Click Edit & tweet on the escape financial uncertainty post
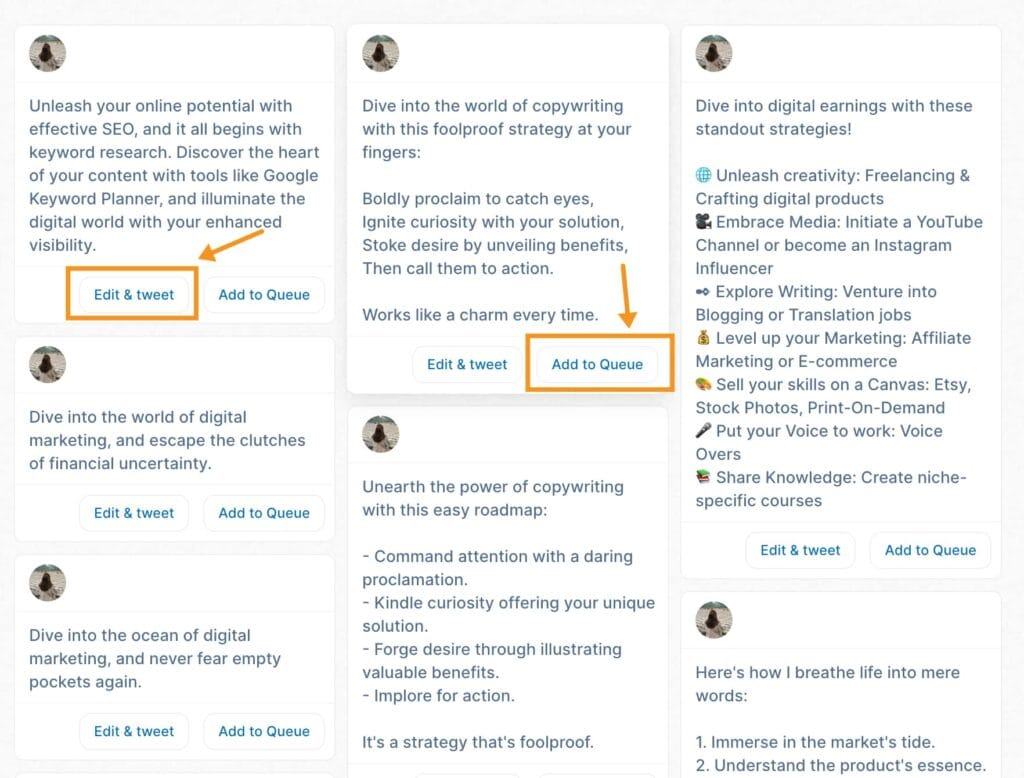This screenshot has width=1024, height=778. point(133,512)
